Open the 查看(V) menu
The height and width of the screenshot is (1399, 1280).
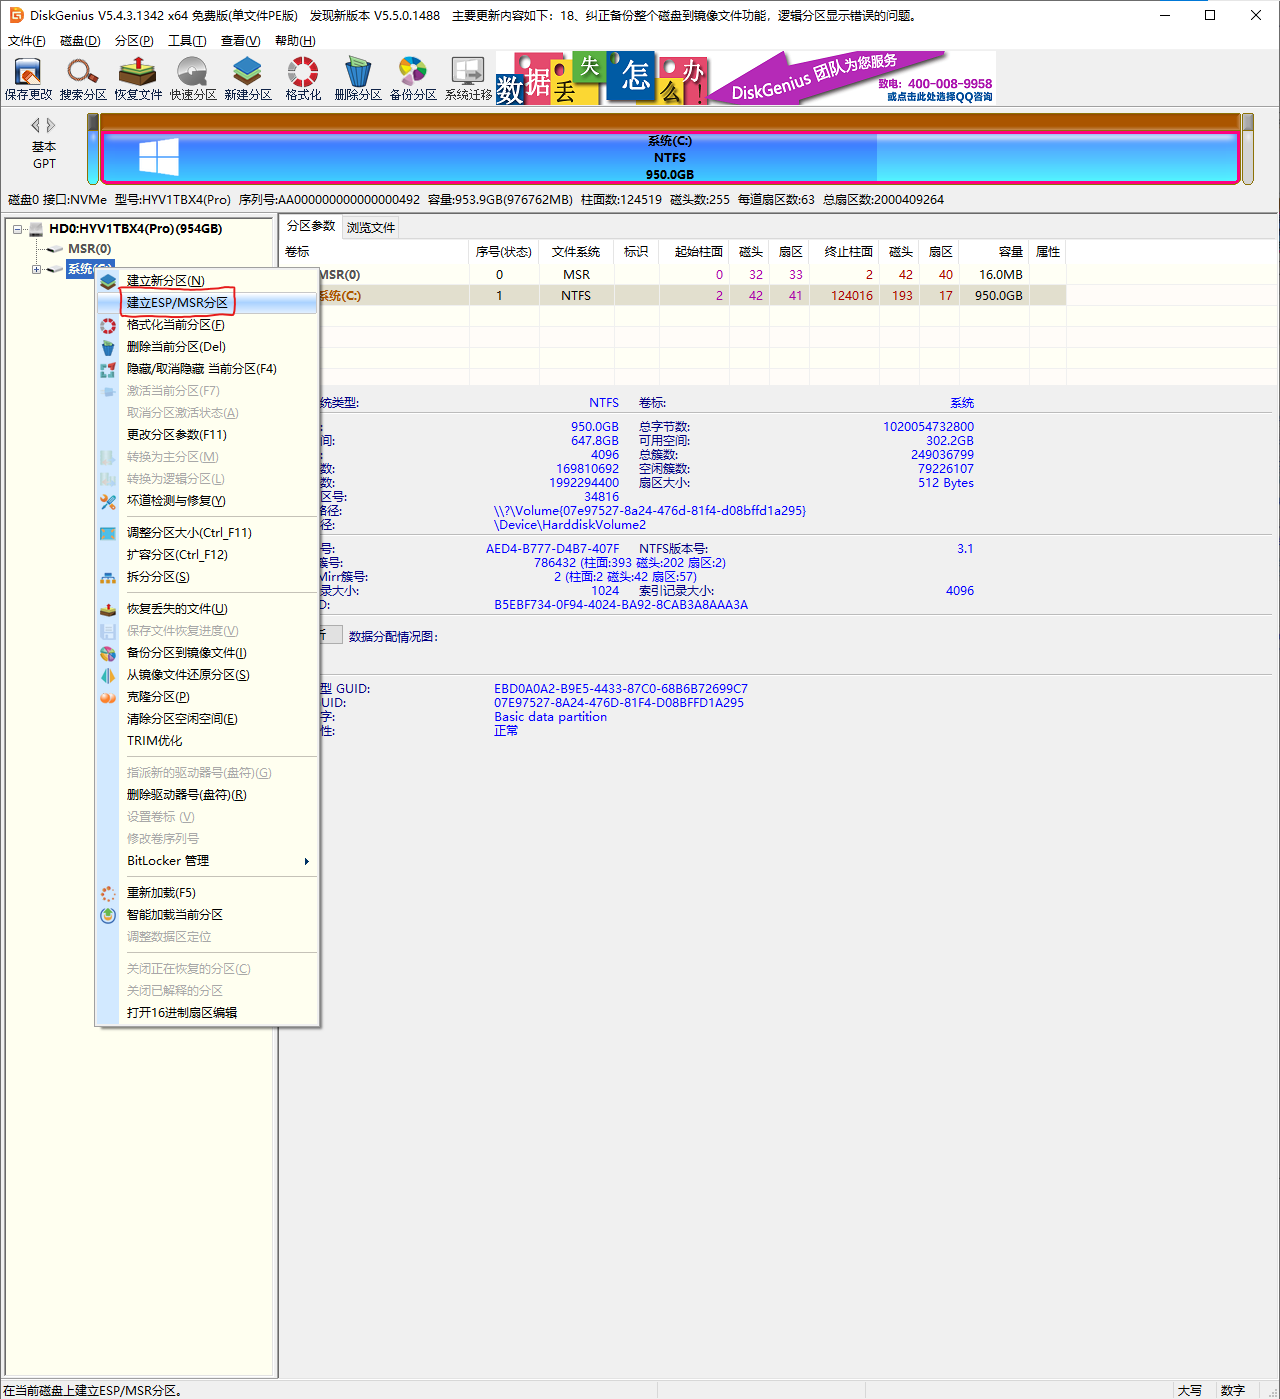(240, 41)
